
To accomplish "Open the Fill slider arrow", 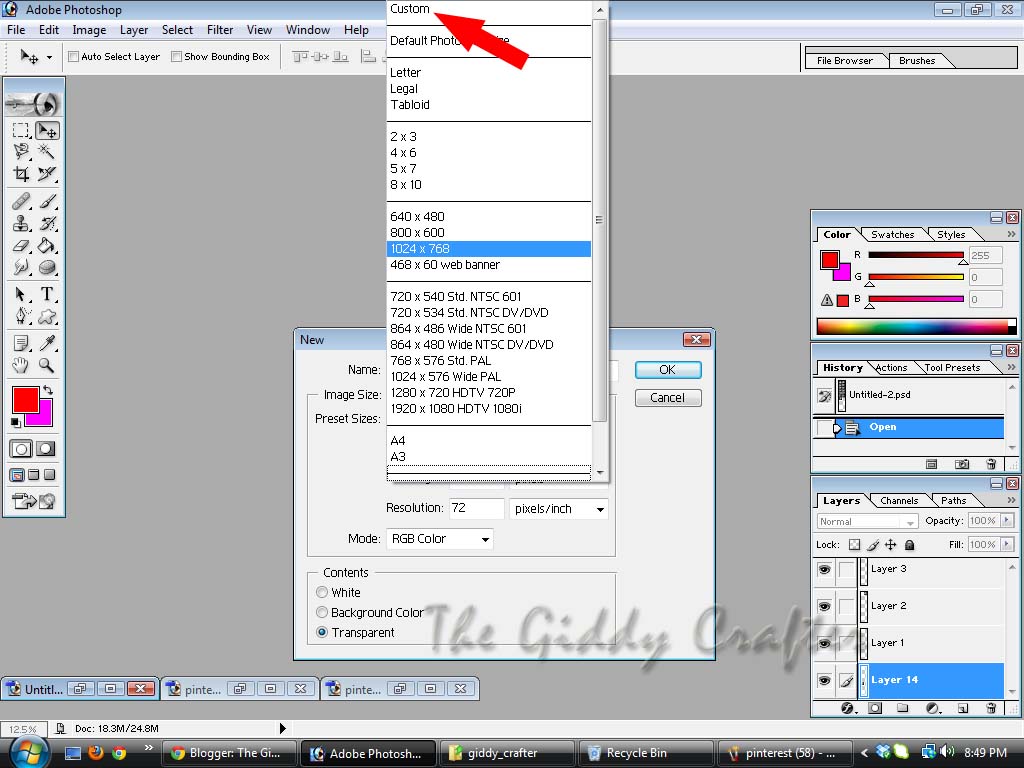I will 1006,544.
